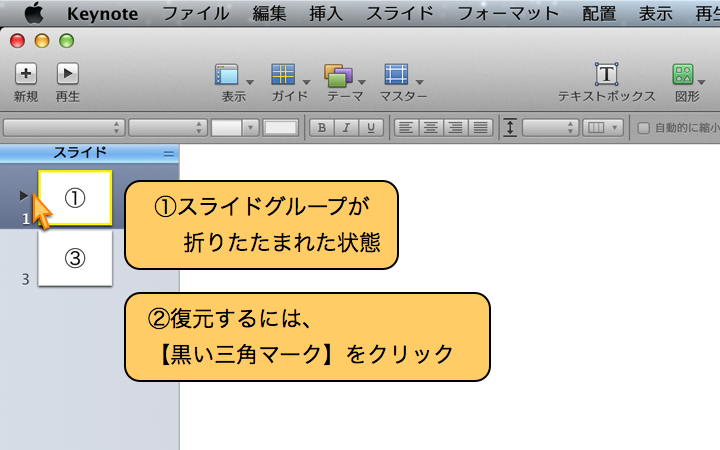Enable 自動的に縮小 checkbox

(643, 128)
